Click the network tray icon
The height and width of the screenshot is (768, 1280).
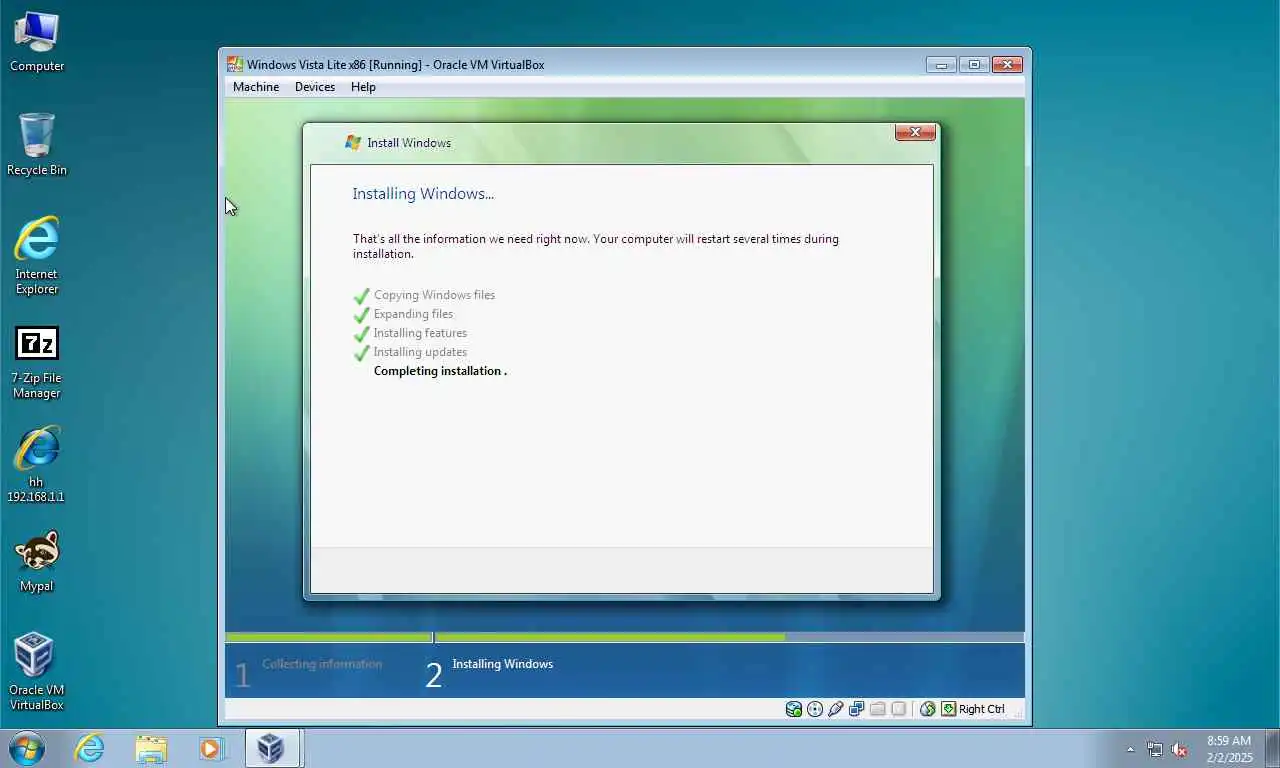coord(1155,749)
